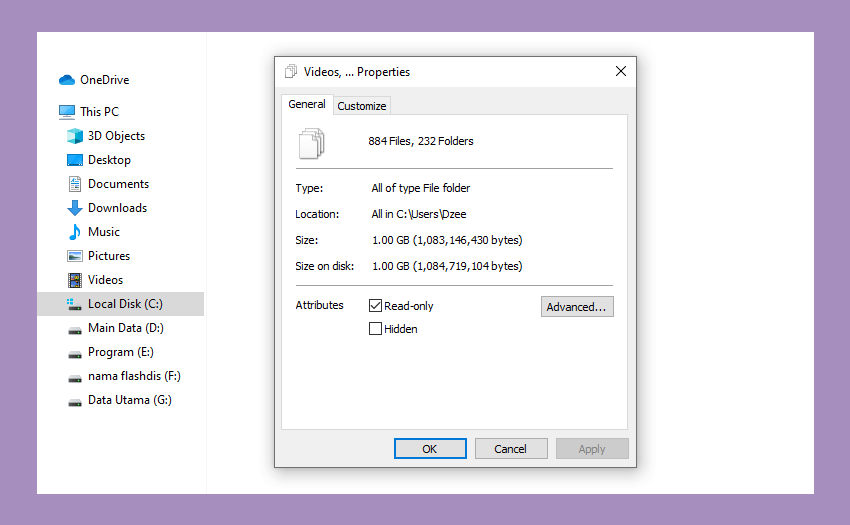Click the OneDrive cloud icon

pos(67,80)
